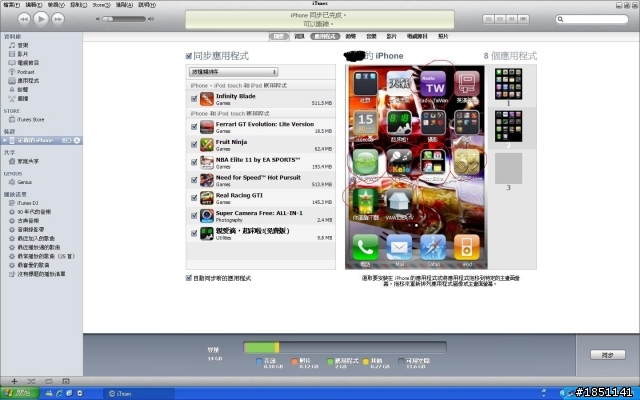640x400 pixels.
Task: Show home screen page 1 thumbnail
Action: coord(508,84)
